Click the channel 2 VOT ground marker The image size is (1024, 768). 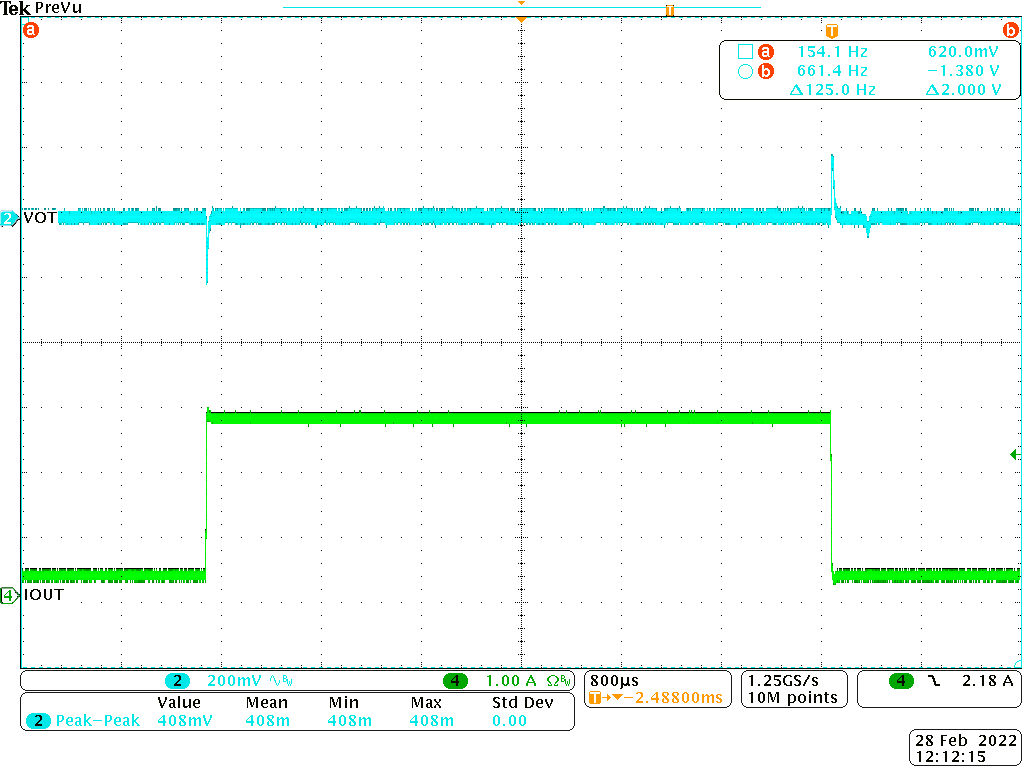(9, 218)
